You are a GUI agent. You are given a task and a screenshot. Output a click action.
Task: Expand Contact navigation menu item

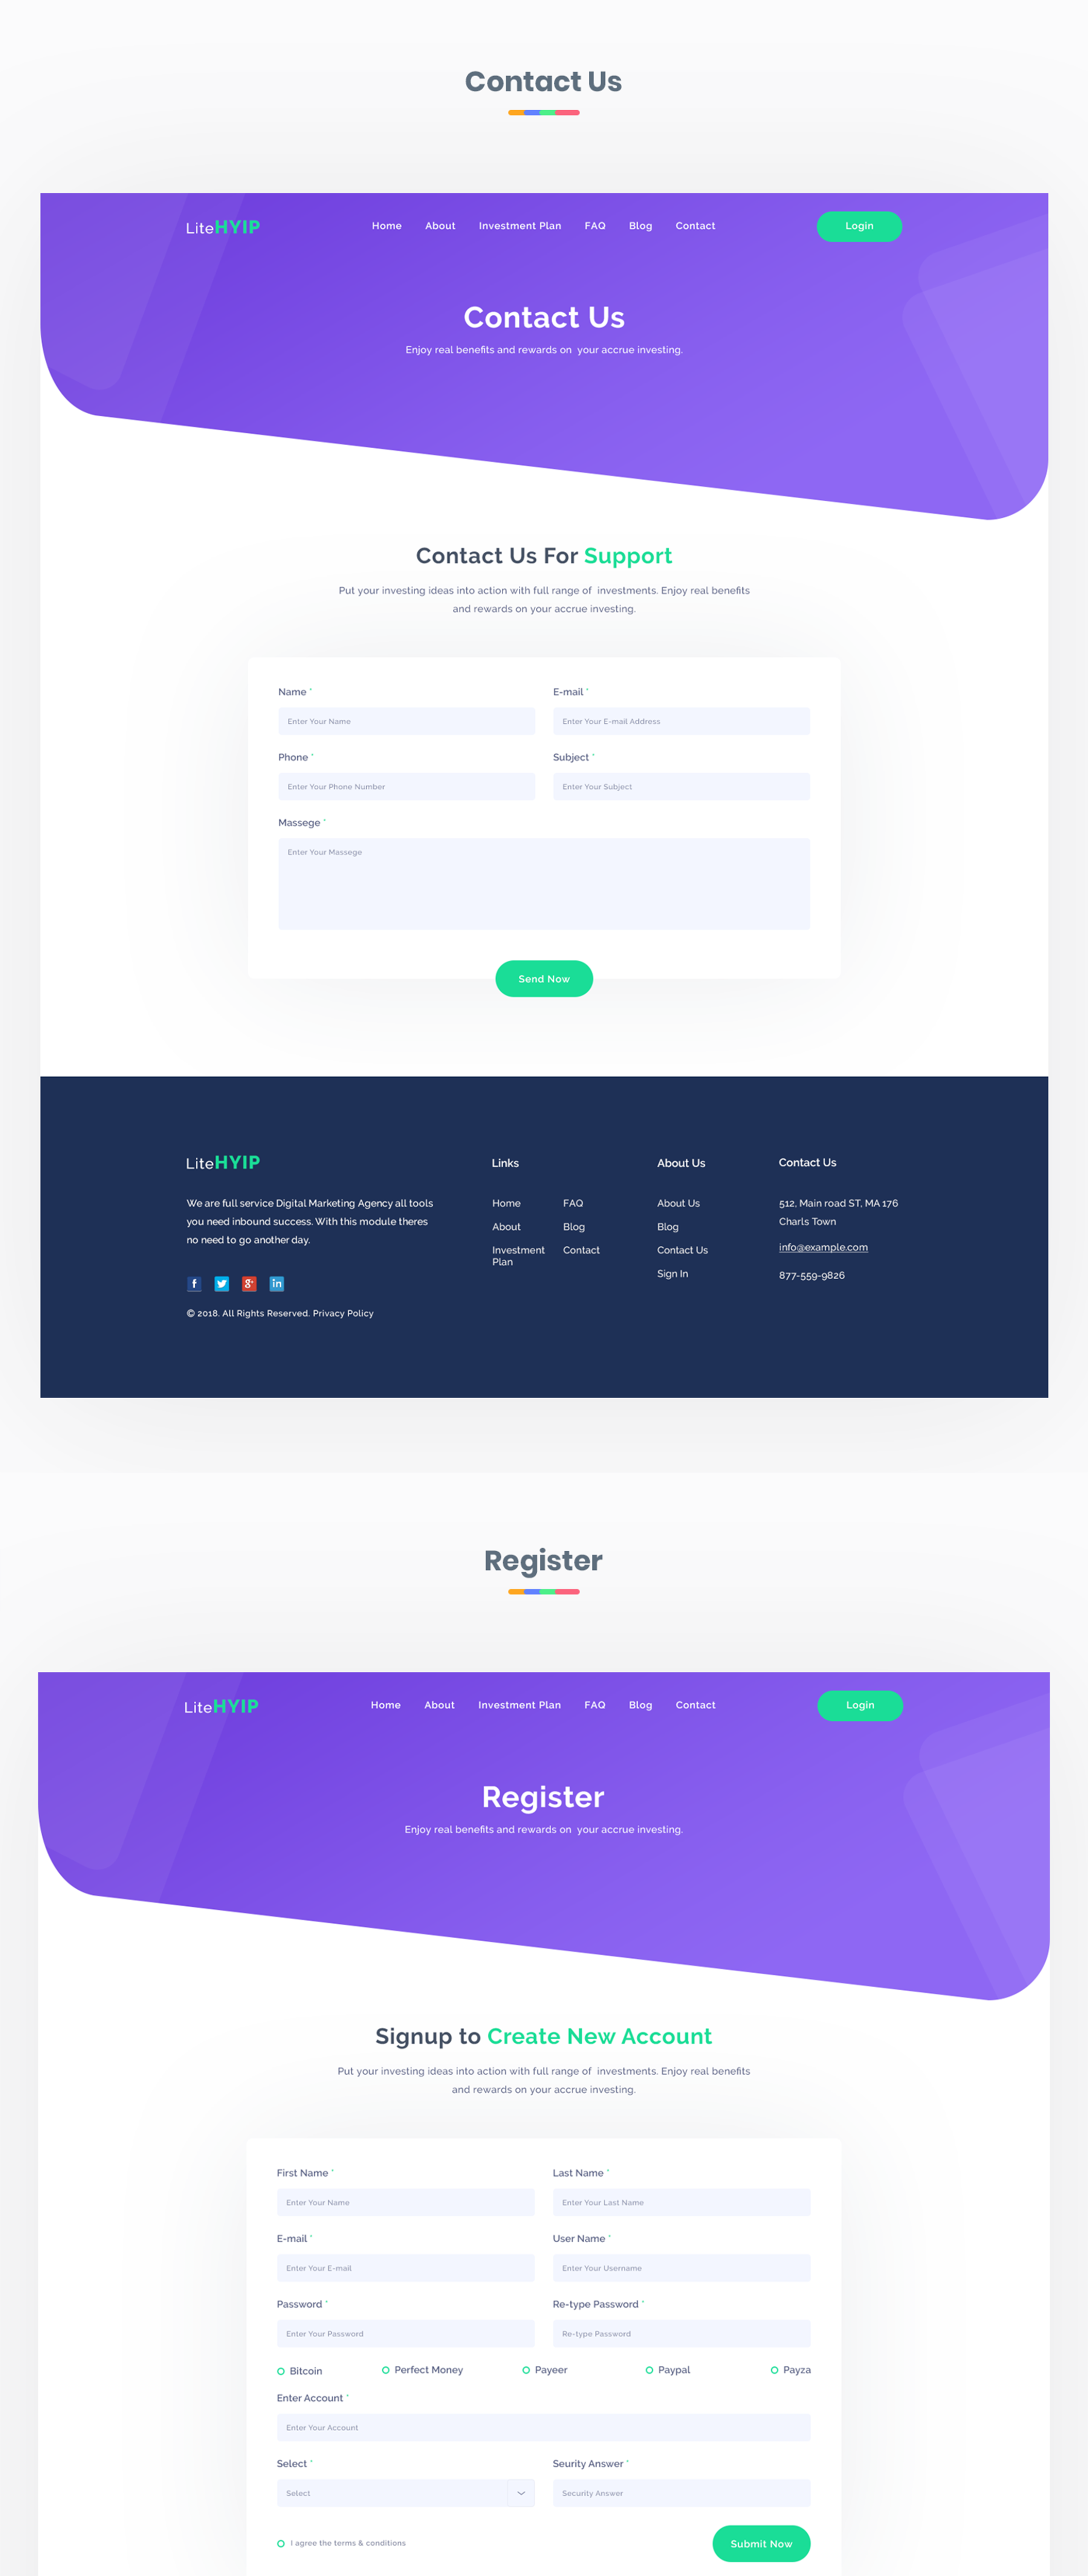[x=693, y=225]
